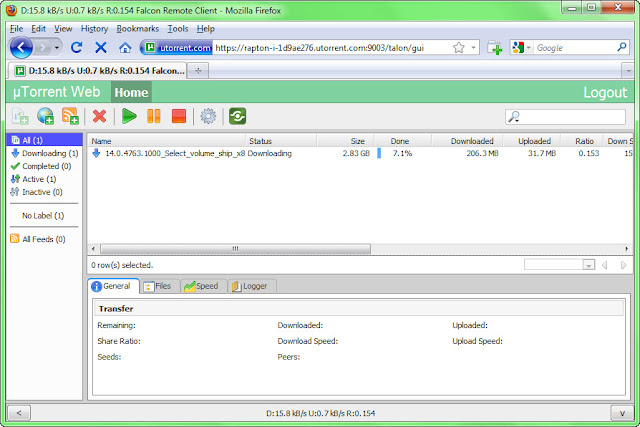
Task: Open the list-all-tabs dropdown arrow
Action: pos(628,71)
